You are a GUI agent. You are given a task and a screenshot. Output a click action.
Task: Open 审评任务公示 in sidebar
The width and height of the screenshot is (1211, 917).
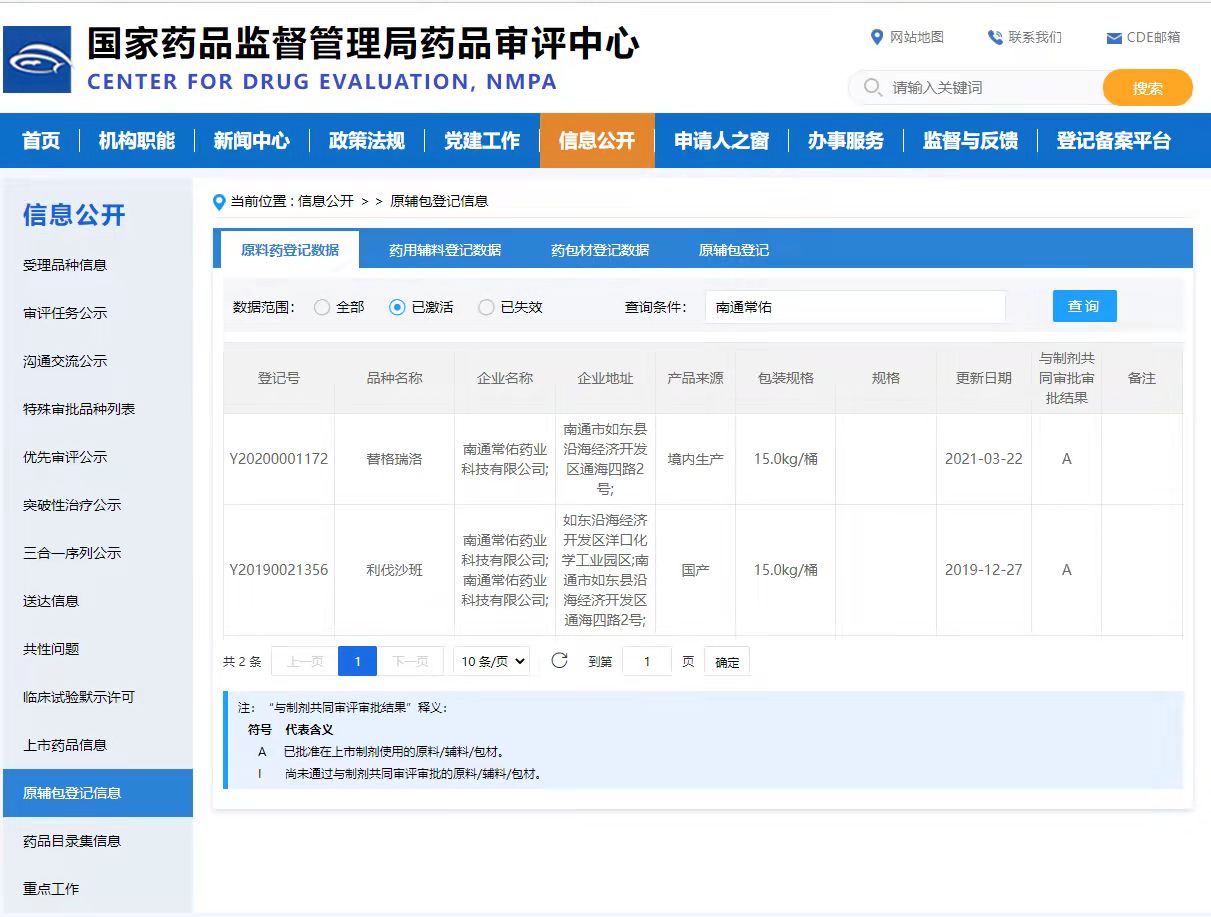coord(98,313)
